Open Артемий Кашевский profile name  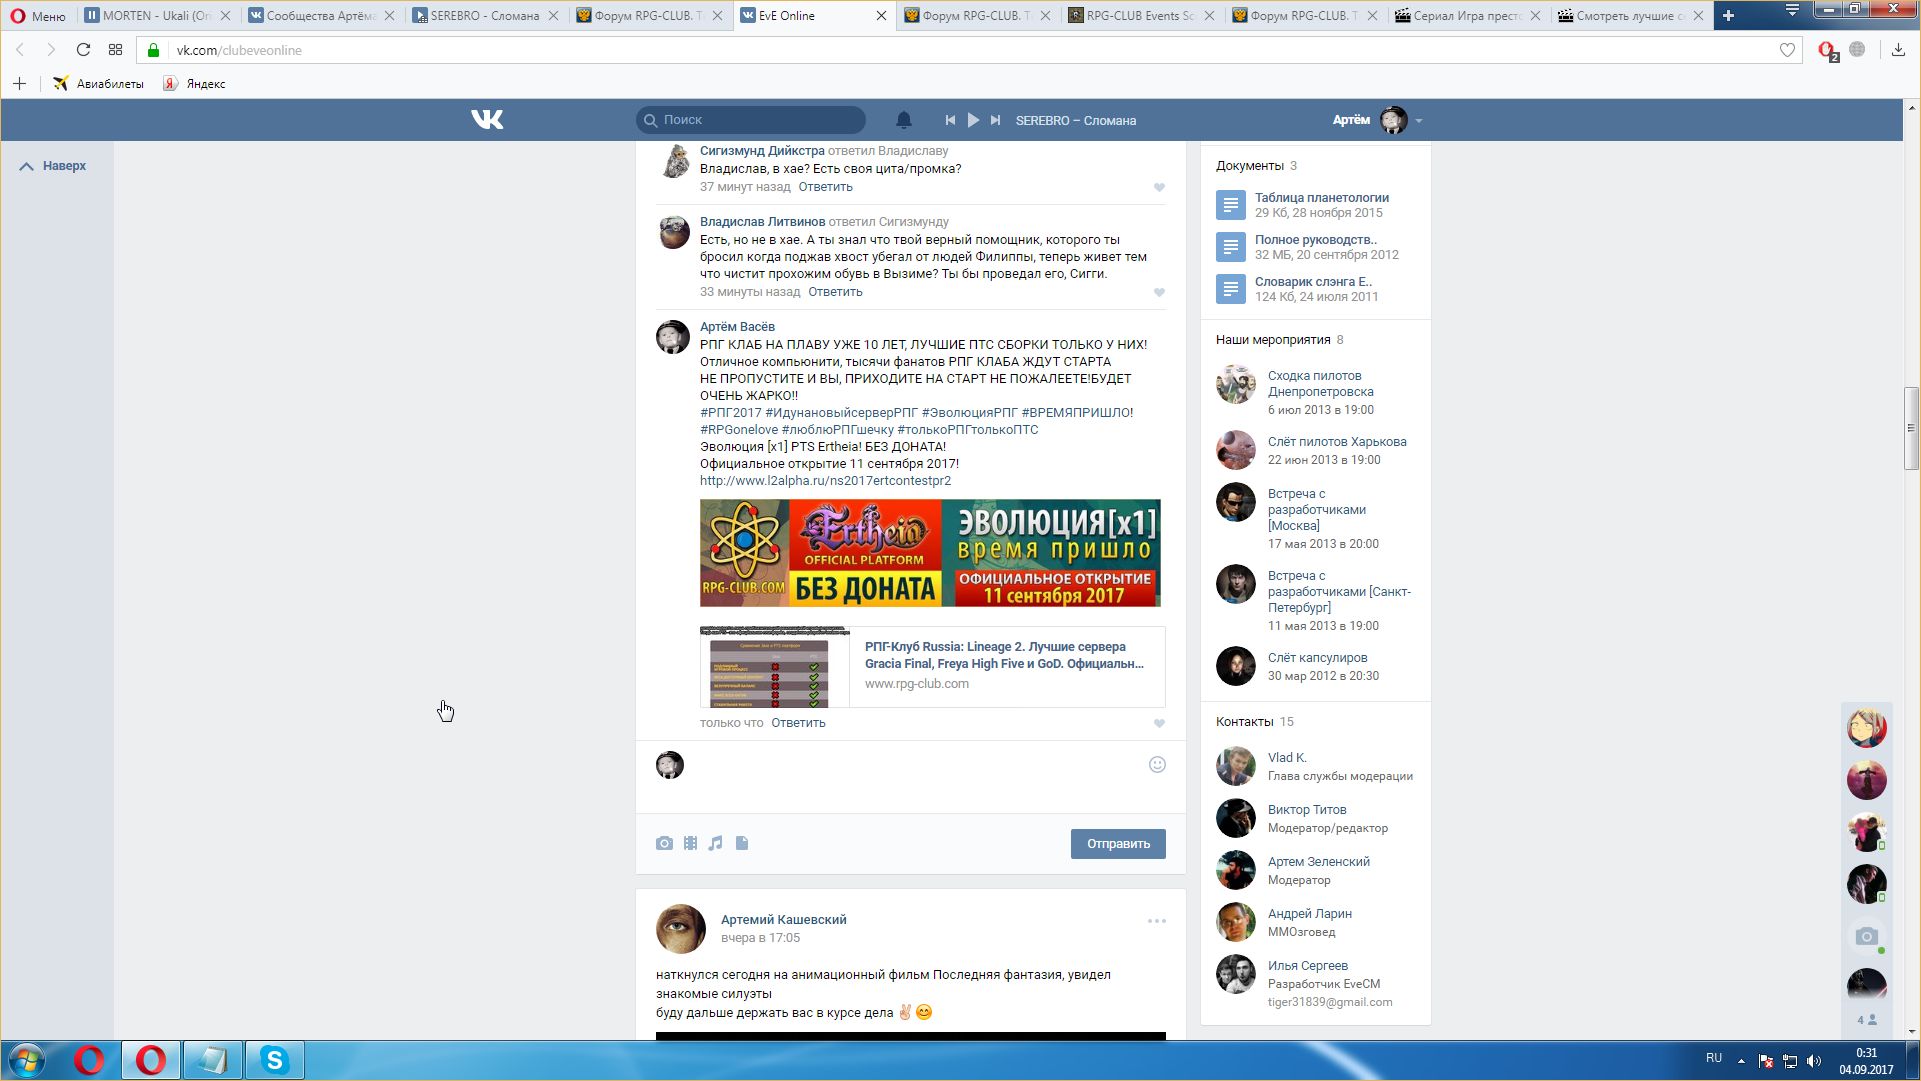coord(783,920)
